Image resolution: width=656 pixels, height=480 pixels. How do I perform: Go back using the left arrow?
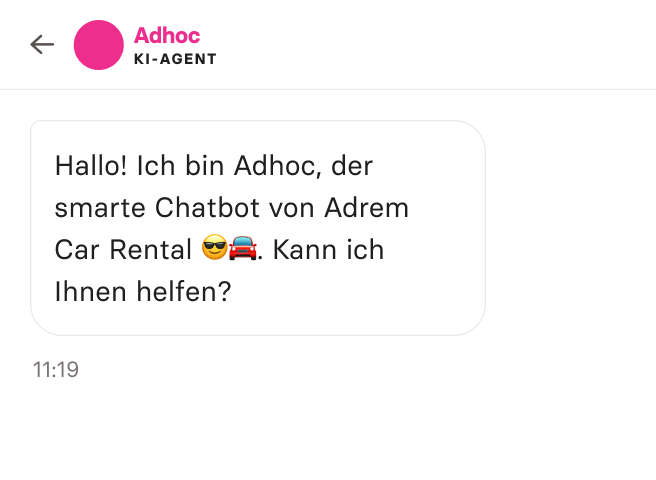tap(42, 45)
